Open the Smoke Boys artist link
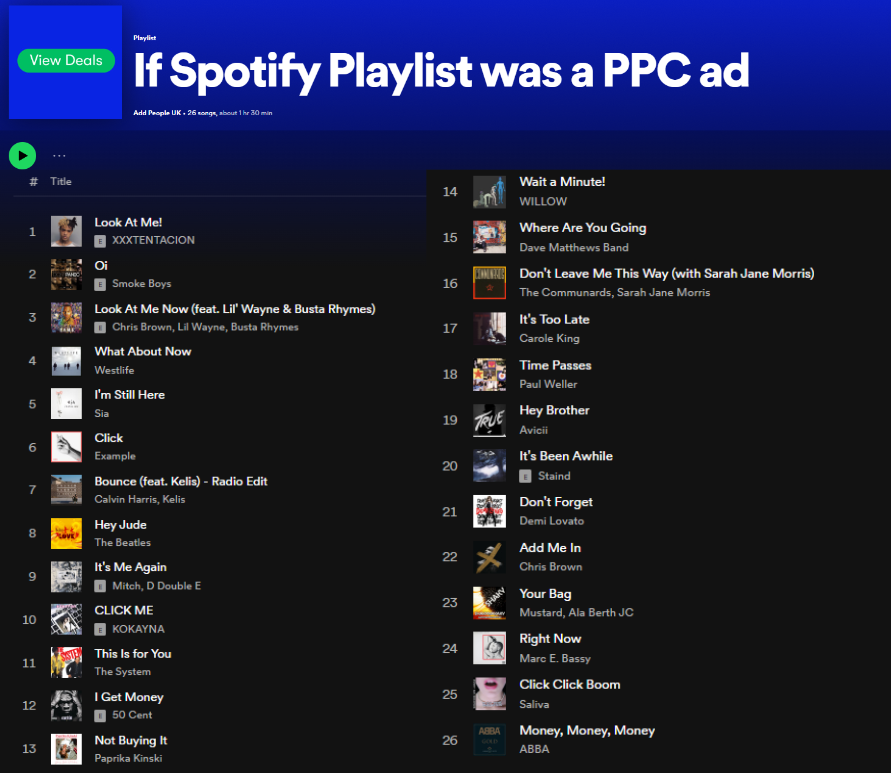Image resolution: width=891 pixels, height=773 pixels. (x=141, y=284)
